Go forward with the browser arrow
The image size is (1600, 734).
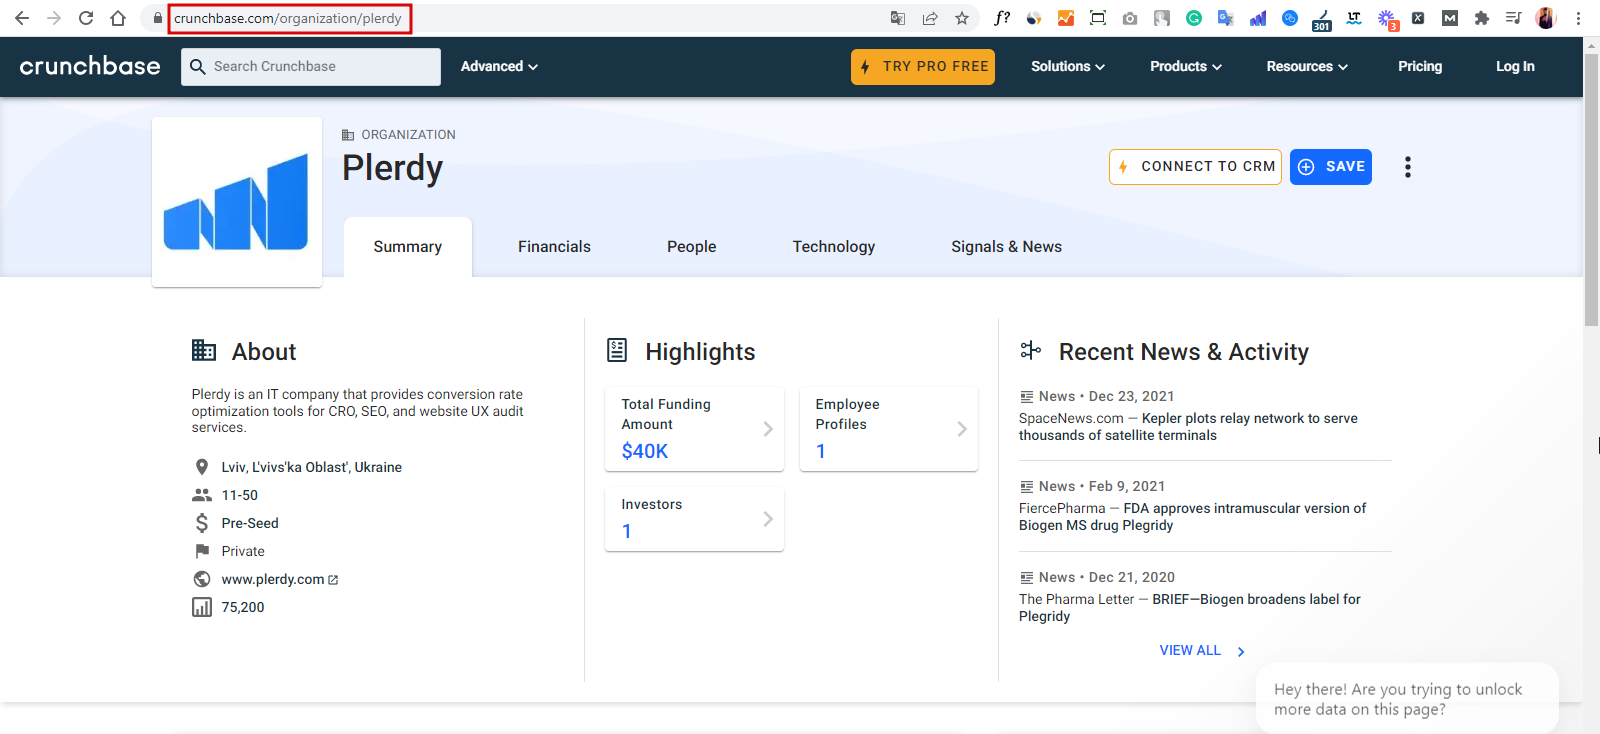(x=54, y=18)
